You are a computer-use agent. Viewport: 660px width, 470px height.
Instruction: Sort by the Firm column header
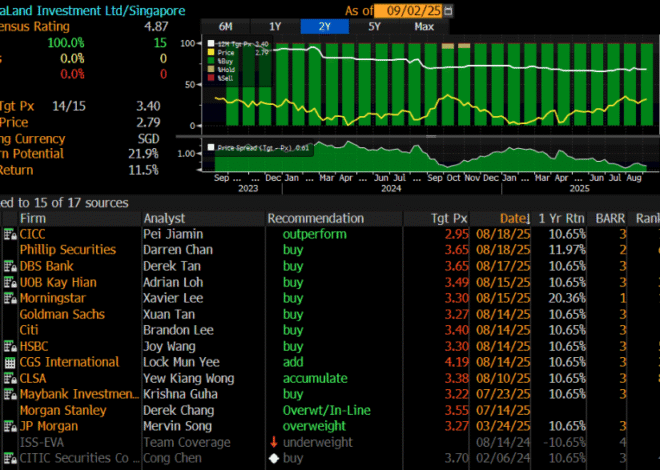(x=33, y=218)
